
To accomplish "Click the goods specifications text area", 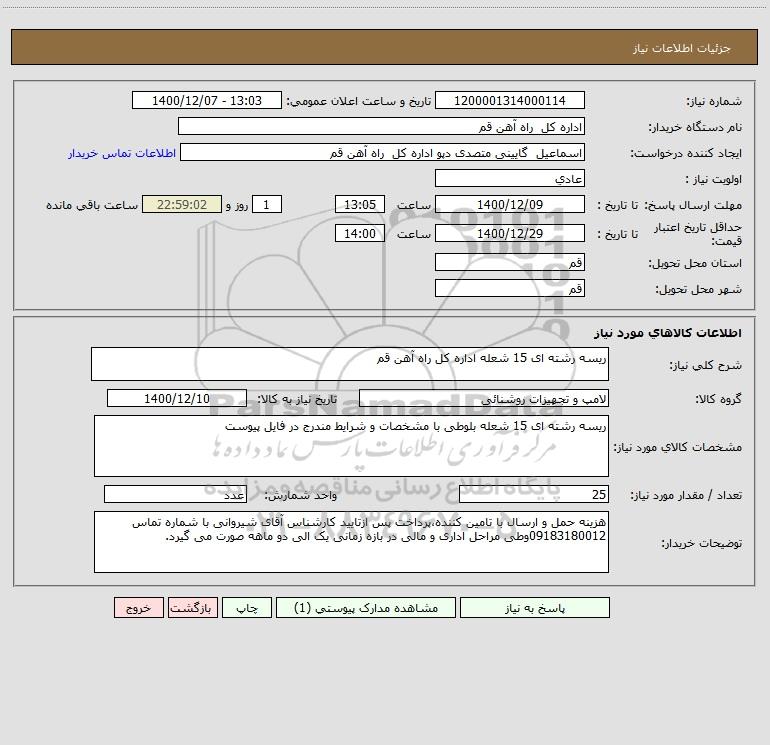I will coord(351,446).
